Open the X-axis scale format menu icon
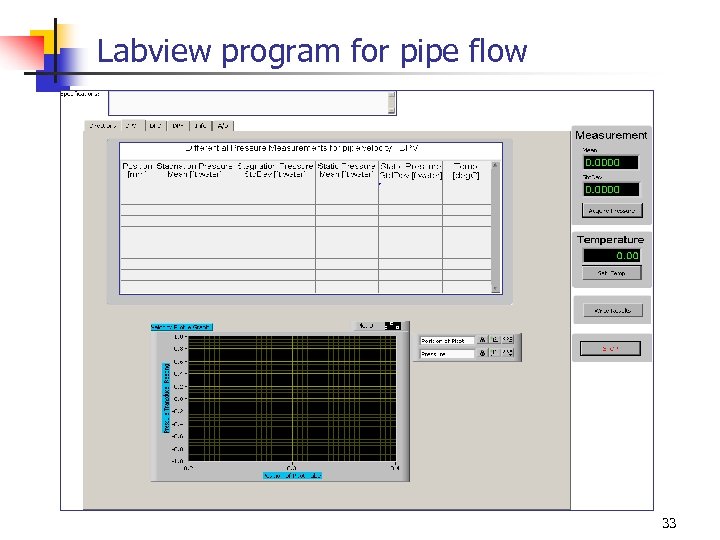 click(507, 339)
